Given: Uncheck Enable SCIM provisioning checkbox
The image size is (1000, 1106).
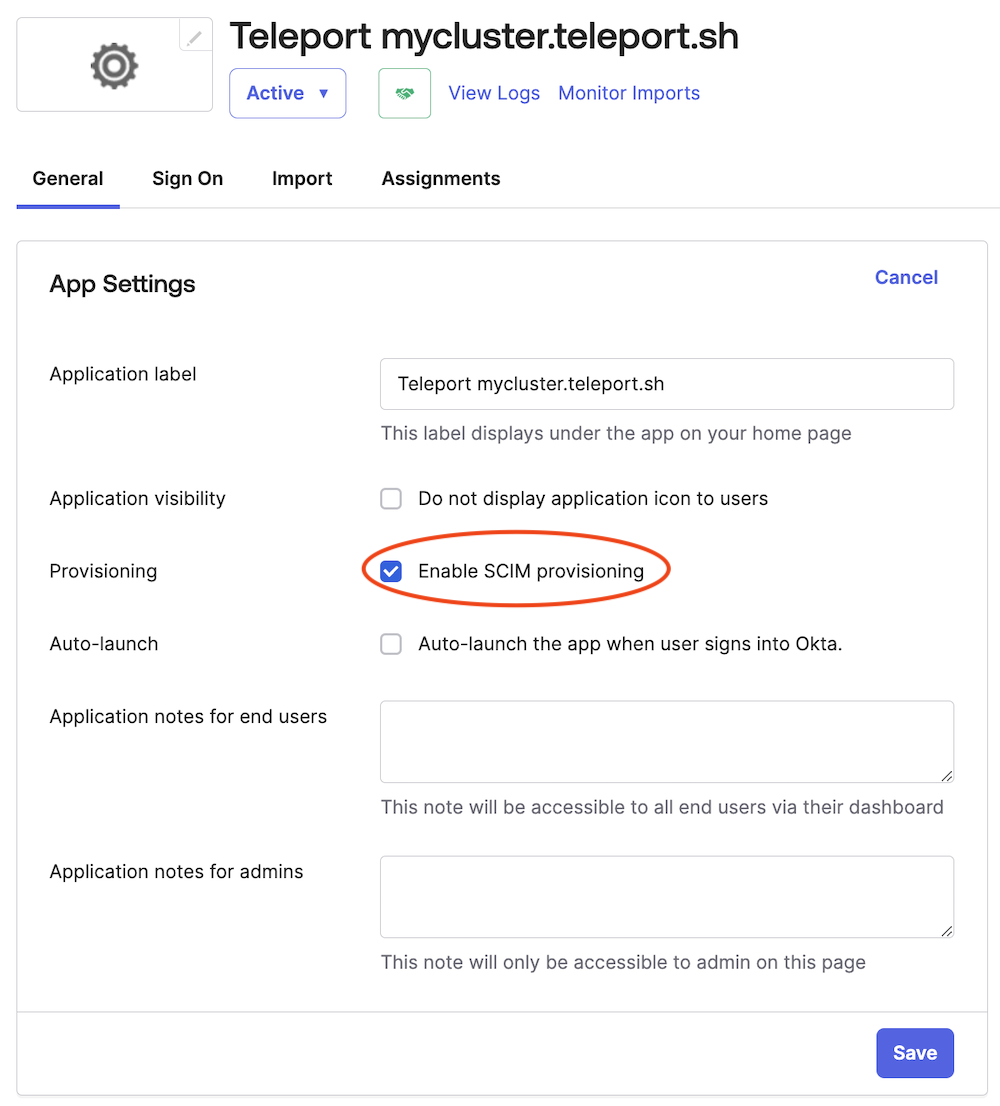Looking at the screenshot, I should (391, 572).
